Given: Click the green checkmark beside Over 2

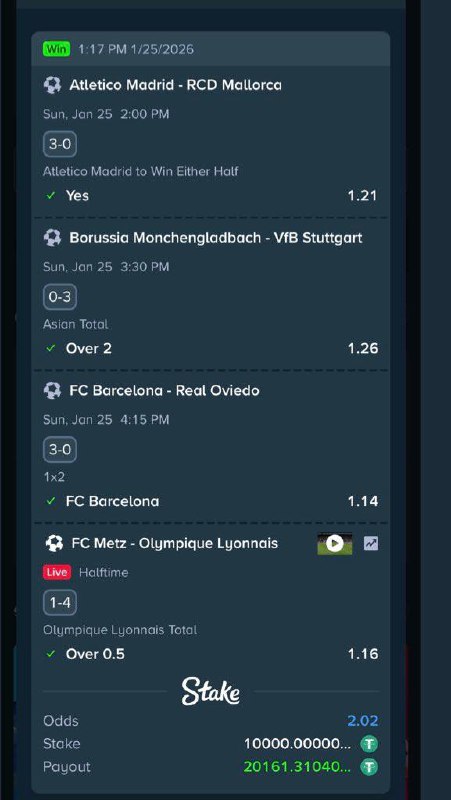Looking at the screenshot, I should tap(51, 348).
